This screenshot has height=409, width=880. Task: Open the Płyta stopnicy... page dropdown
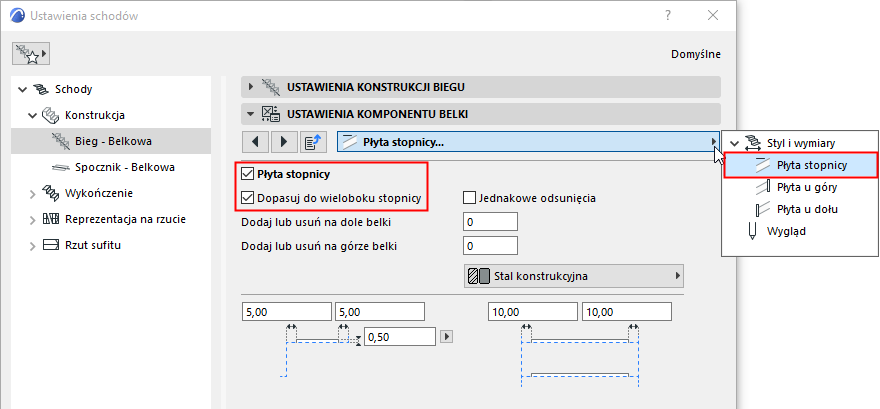coord(529,142)
